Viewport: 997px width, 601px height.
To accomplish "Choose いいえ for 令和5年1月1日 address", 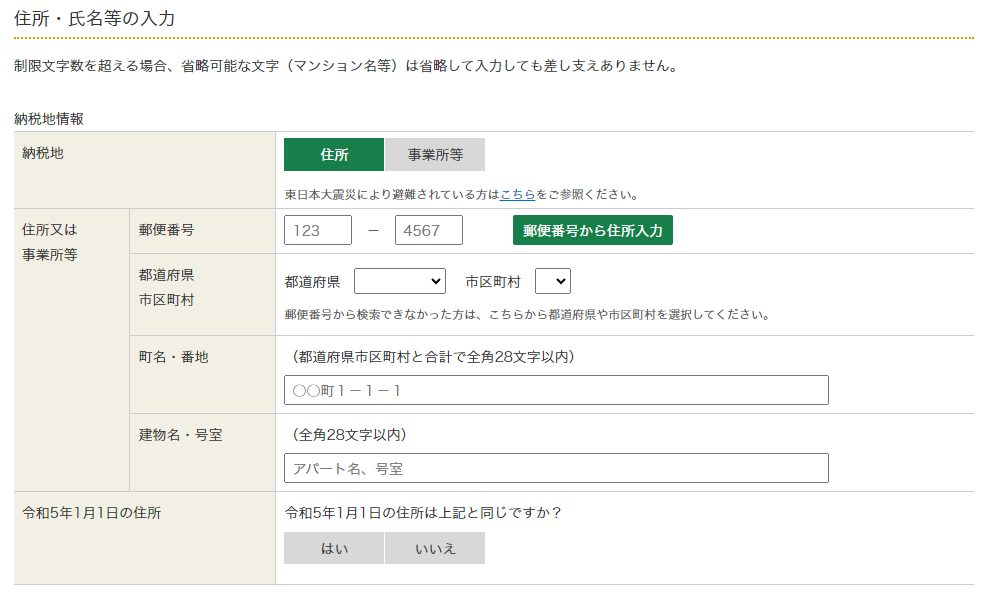I will click(x=435, y=548).
